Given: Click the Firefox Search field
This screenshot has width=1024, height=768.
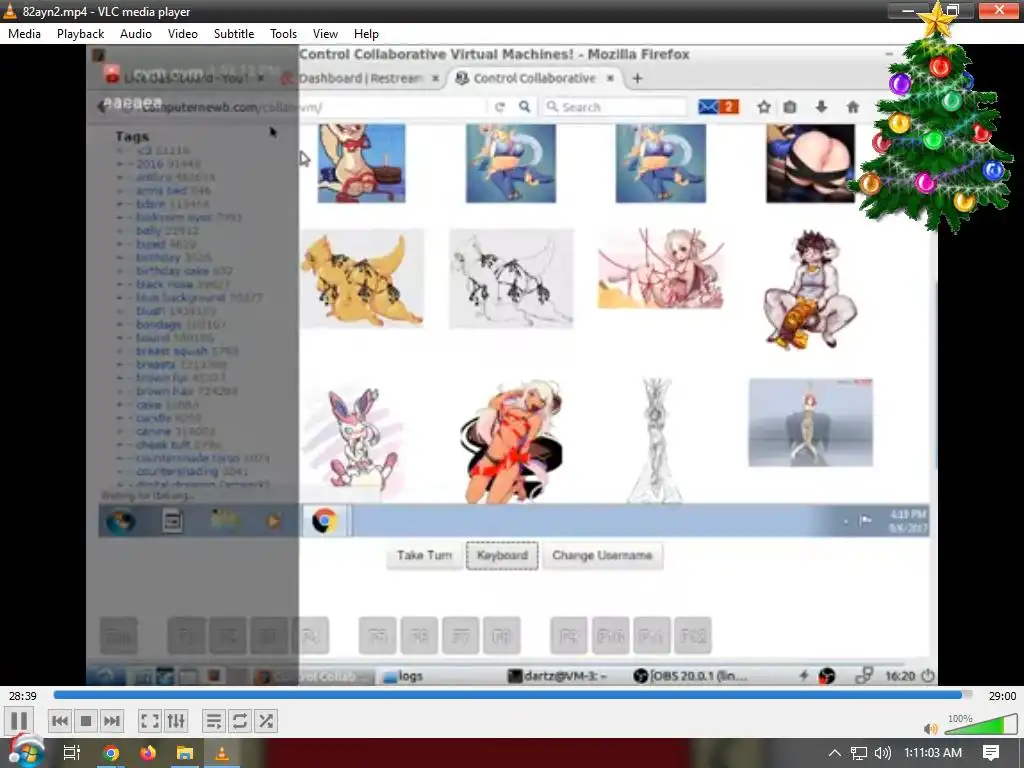Looking at the screenshot, I should [x=614, y=107].
